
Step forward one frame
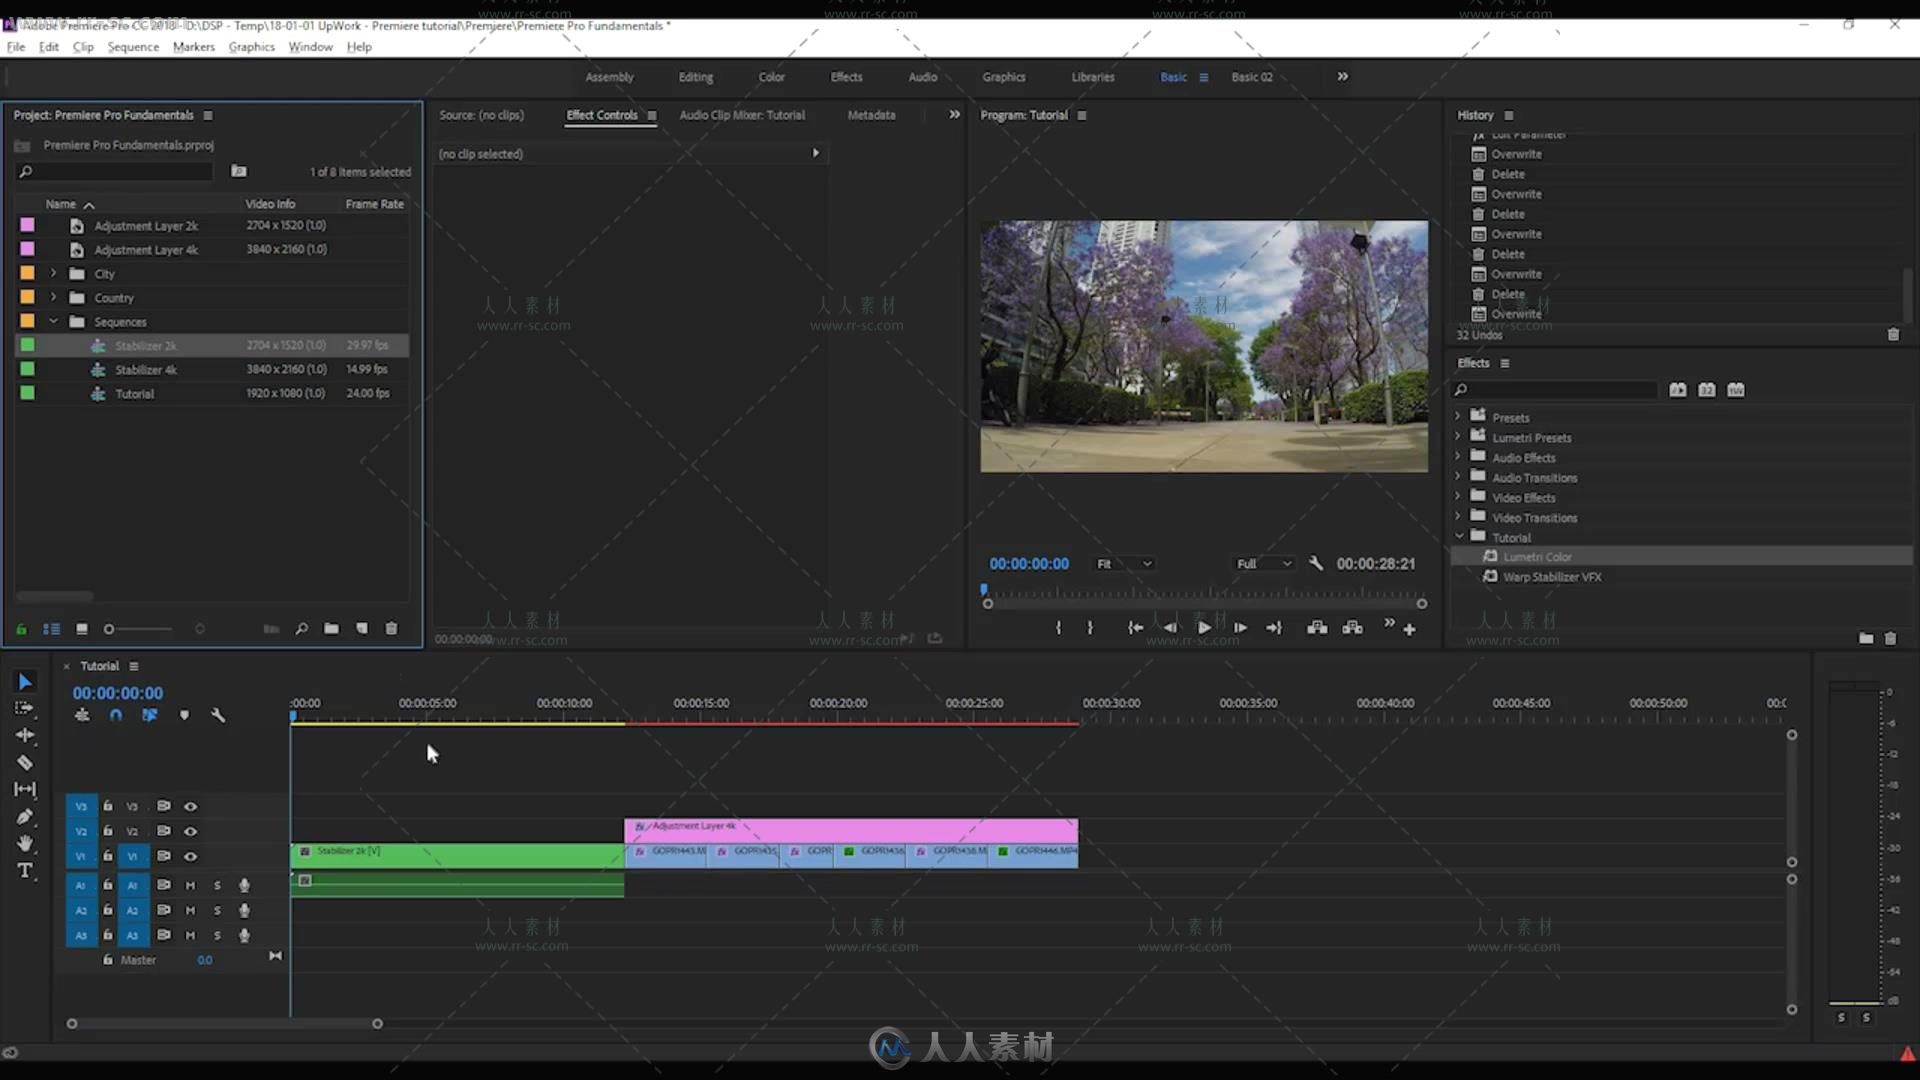pyautogui.click(x=1240, y=628)
